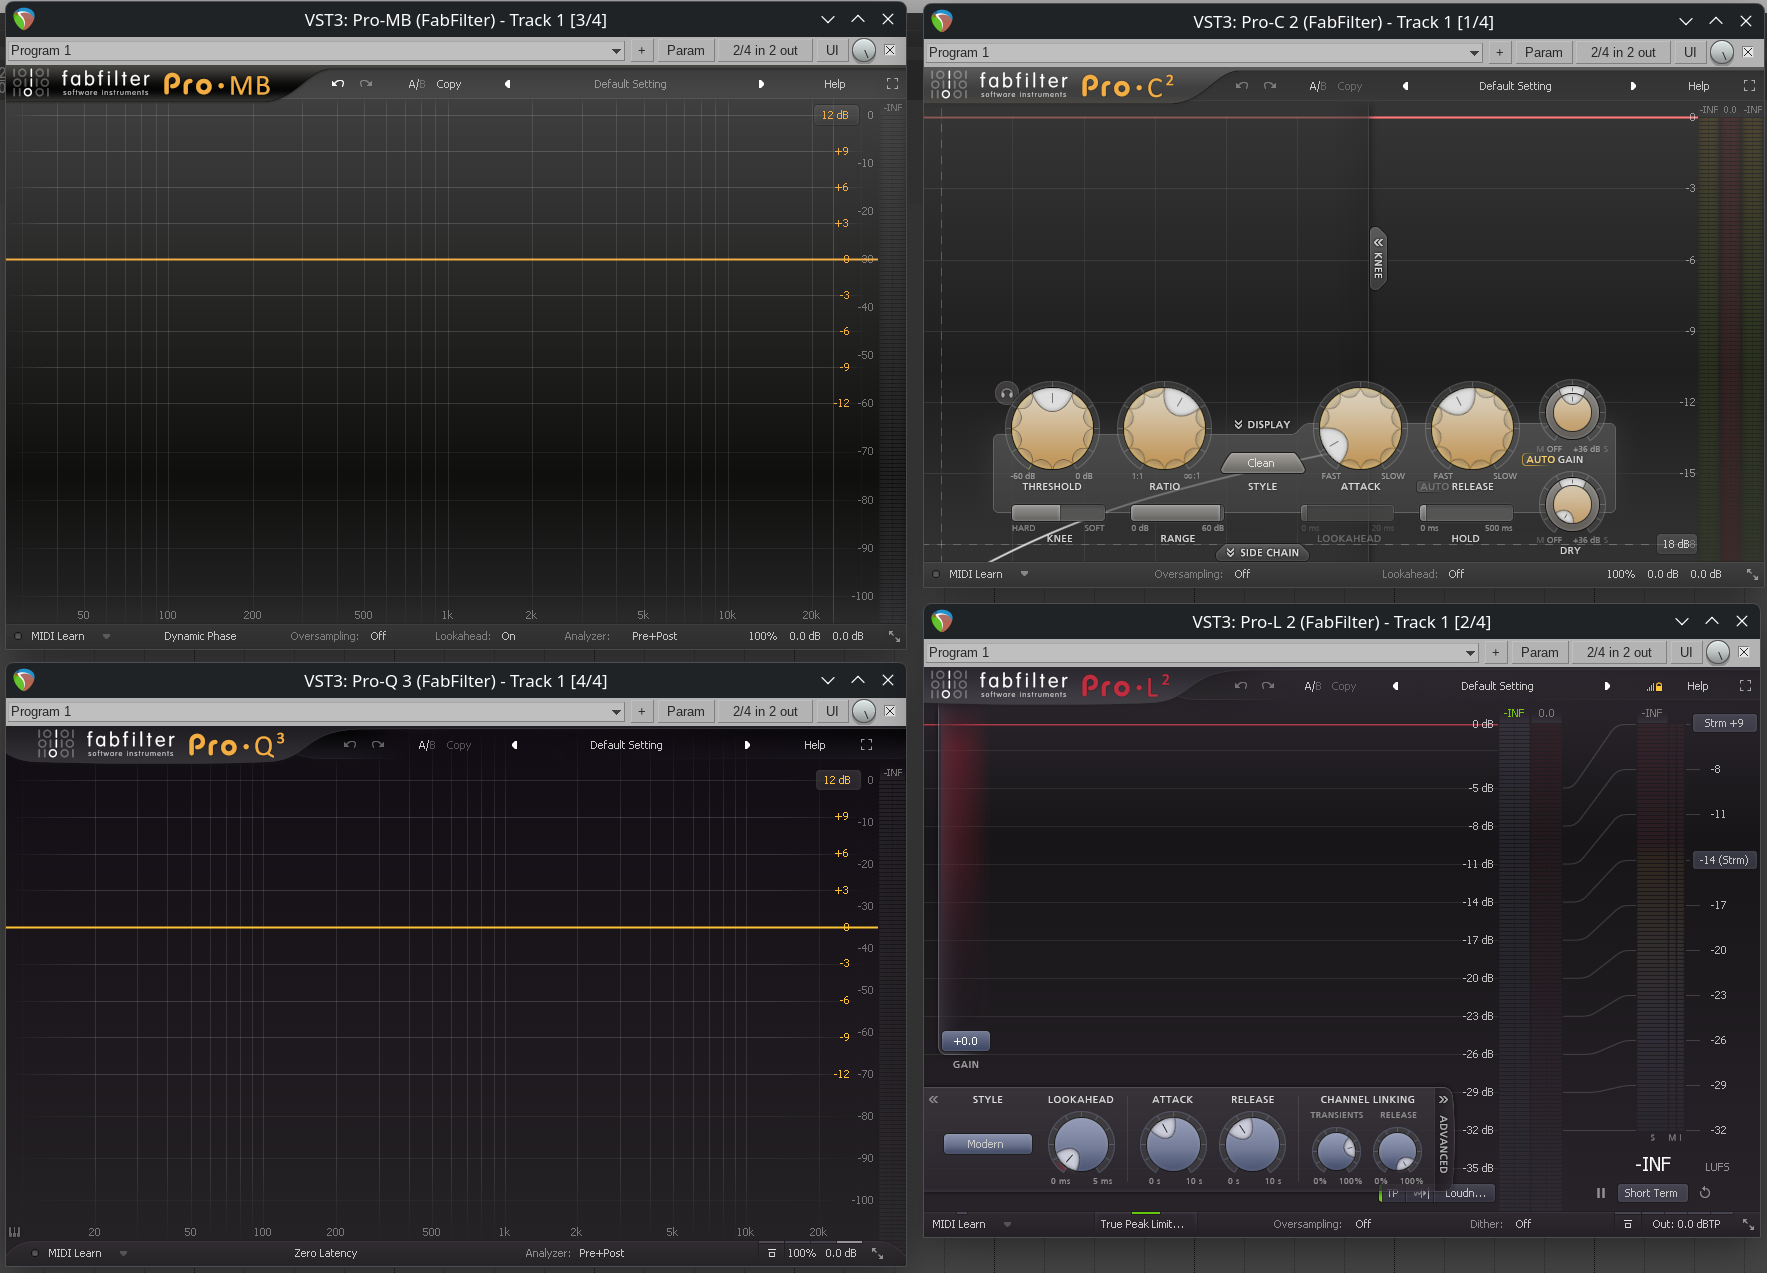Viewport: 1767px width, 1273px height.
Task: Open the Program 1 preset dropdown in Pro-Q 3
Action: pos(316,711)
